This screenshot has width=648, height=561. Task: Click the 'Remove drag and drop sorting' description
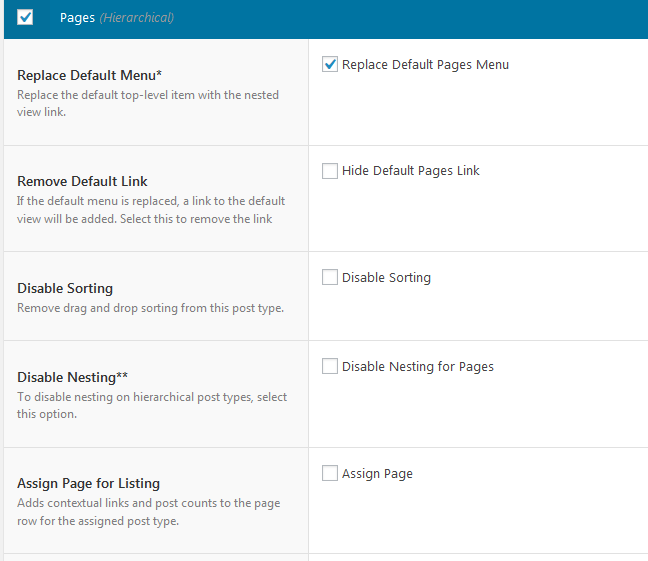click(150, 308)
